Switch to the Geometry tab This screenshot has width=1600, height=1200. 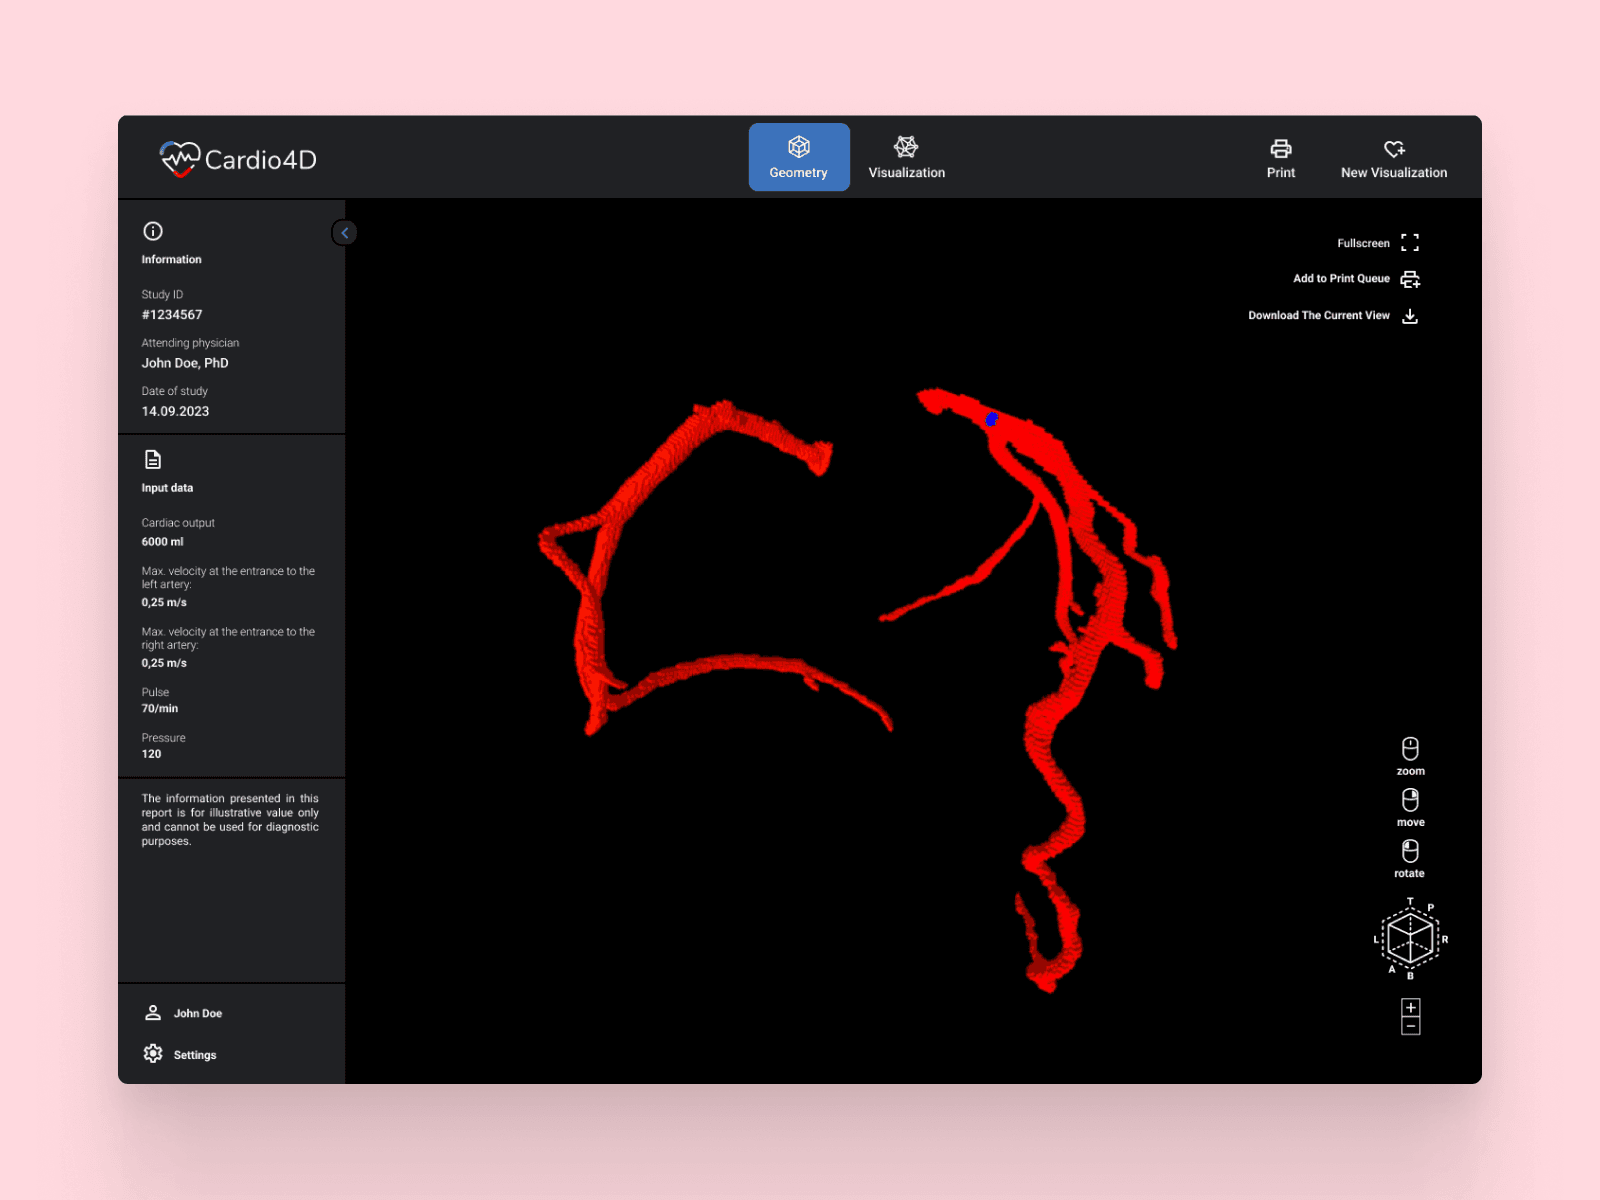point(799,157)
